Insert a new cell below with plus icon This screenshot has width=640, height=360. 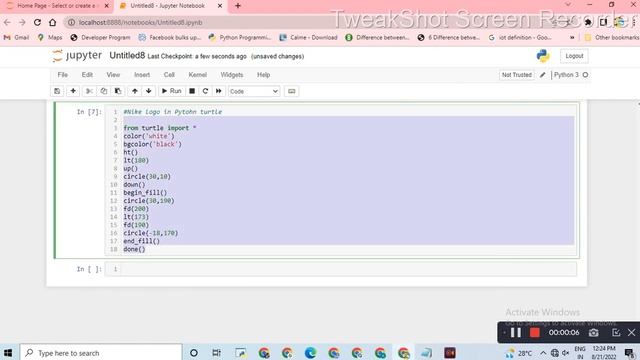coord(73,91)
